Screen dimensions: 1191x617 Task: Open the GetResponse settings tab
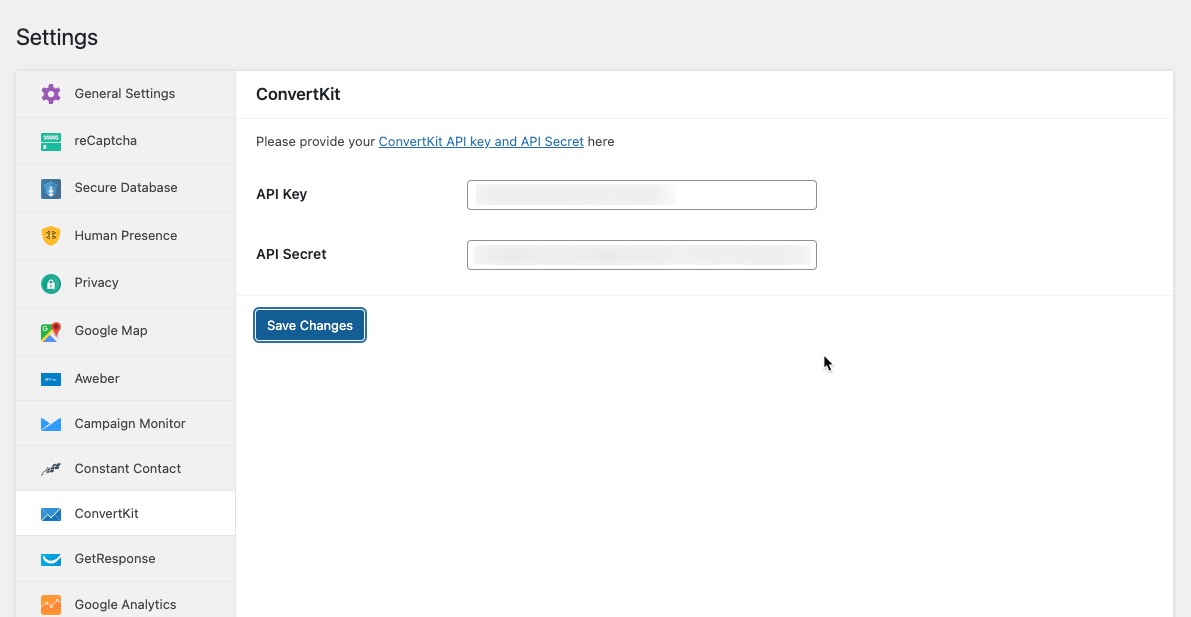(x=115, y=559)
